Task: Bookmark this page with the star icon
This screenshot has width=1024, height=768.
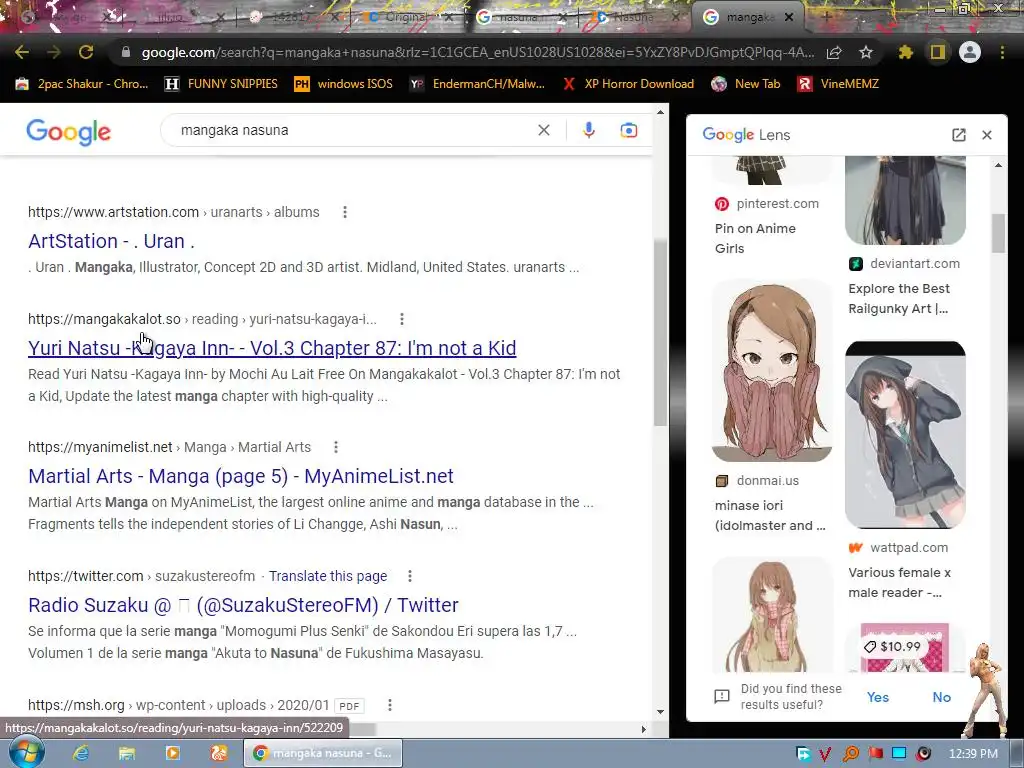Action: (x=866, y=52)
